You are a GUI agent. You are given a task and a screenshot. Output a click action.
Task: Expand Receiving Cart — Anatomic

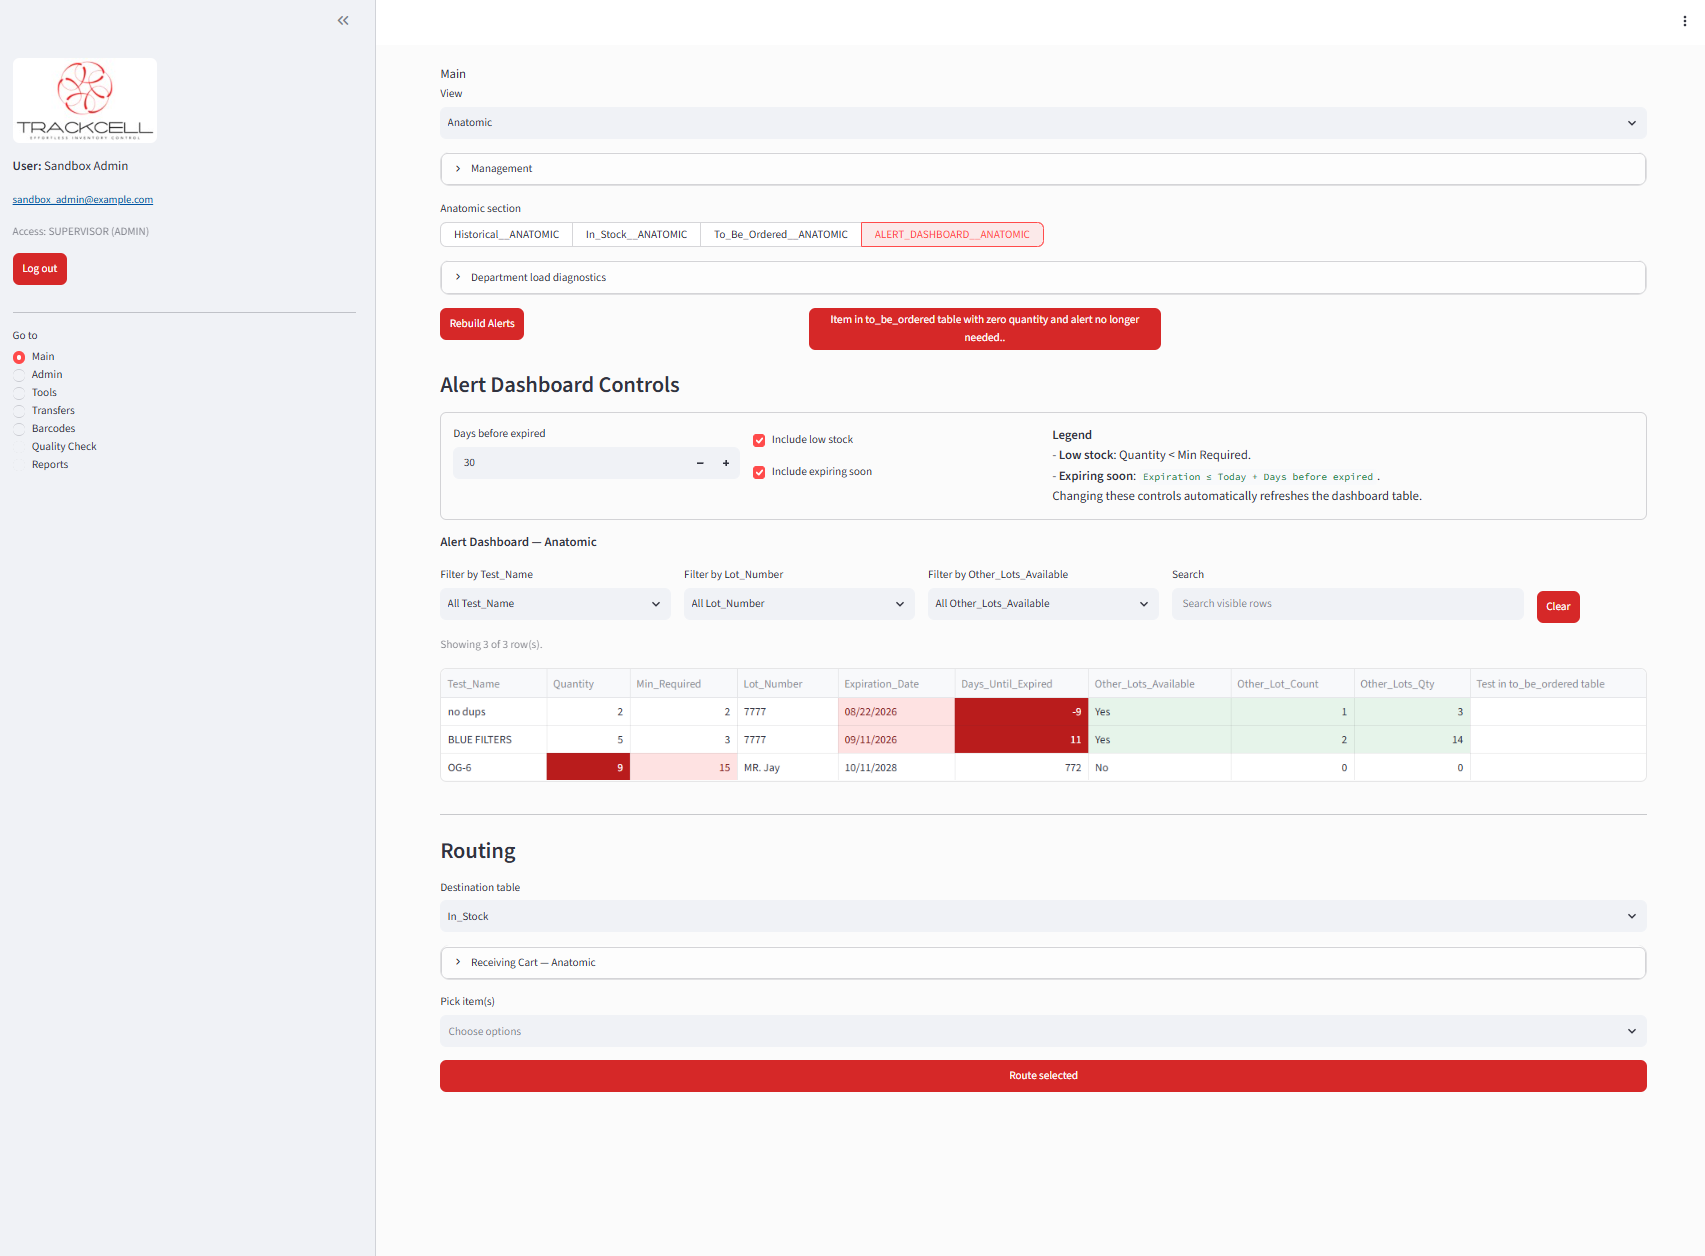1043,963
